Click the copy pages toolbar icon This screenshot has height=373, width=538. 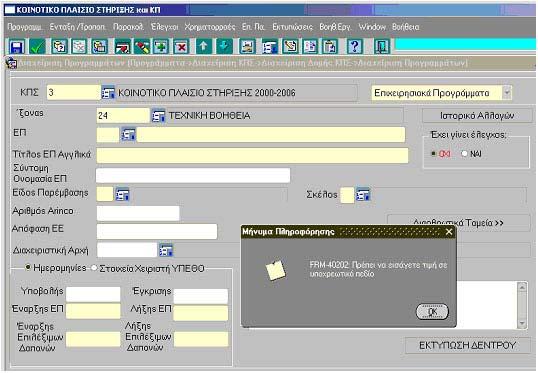point(310,46)
